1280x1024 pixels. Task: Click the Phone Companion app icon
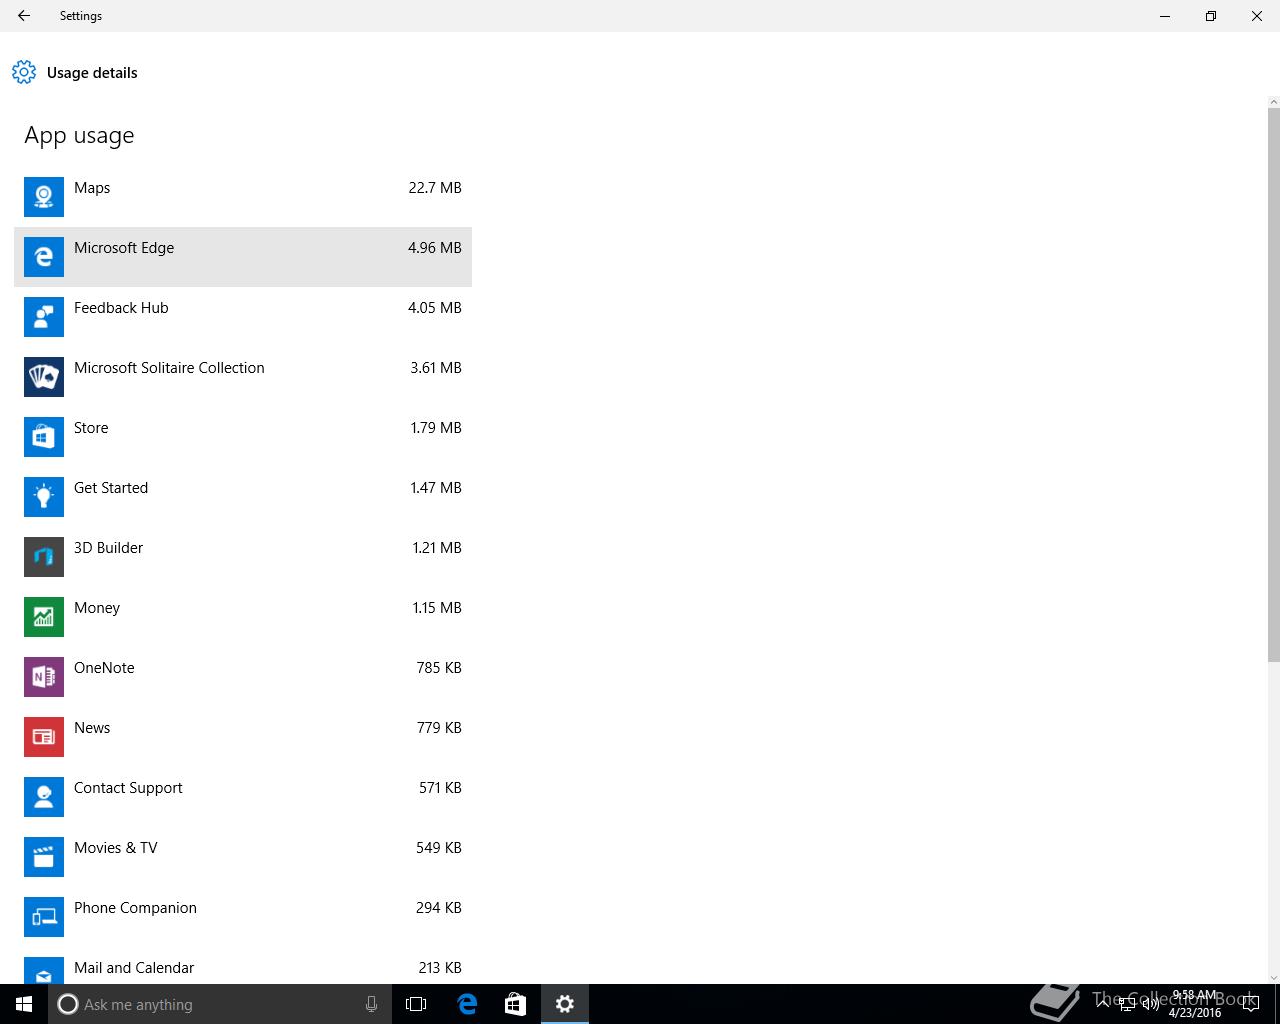pos(44,917)
